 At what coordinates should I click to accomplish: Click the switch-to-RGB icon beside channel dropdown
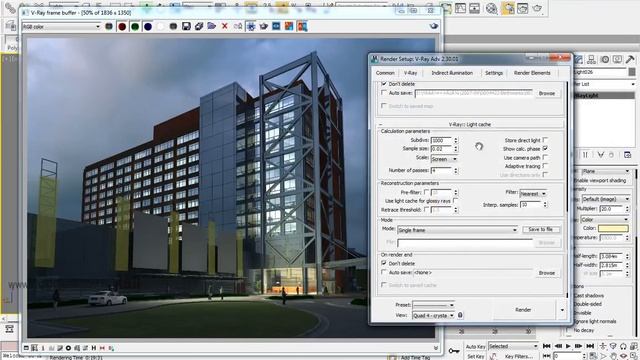[x=109, y=27]
